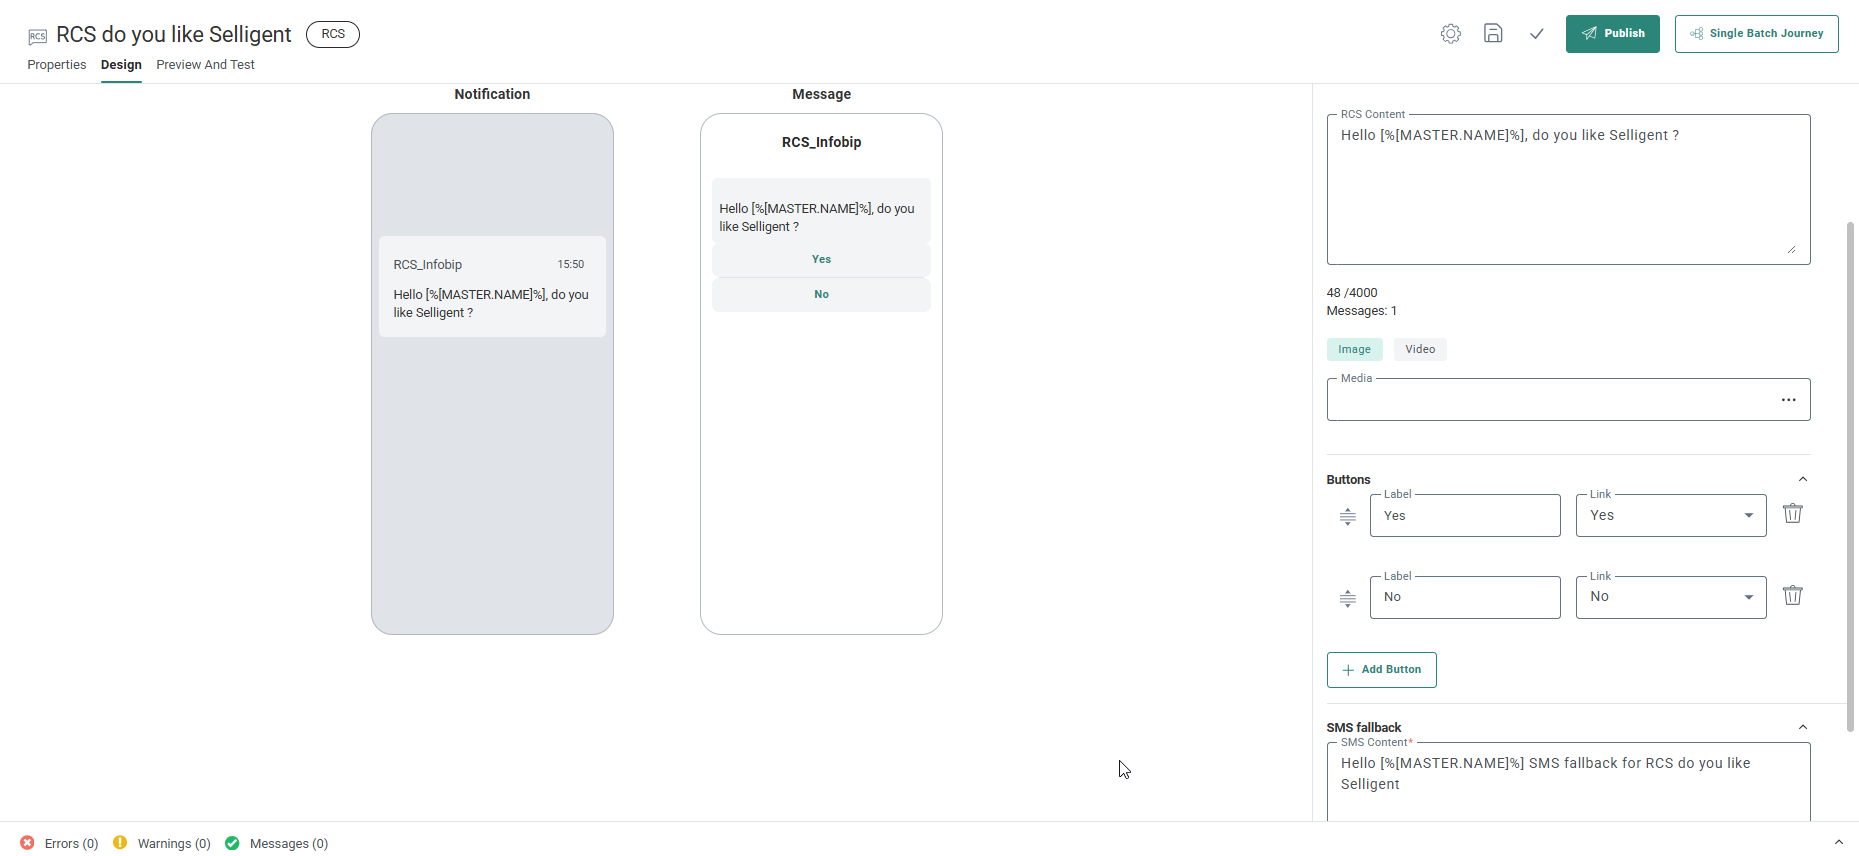Image resolution: width=1859 pixels, height=856 pixels.
Task: Delete the No button row
Action: pyautogui.click(x=1792, y=596)
